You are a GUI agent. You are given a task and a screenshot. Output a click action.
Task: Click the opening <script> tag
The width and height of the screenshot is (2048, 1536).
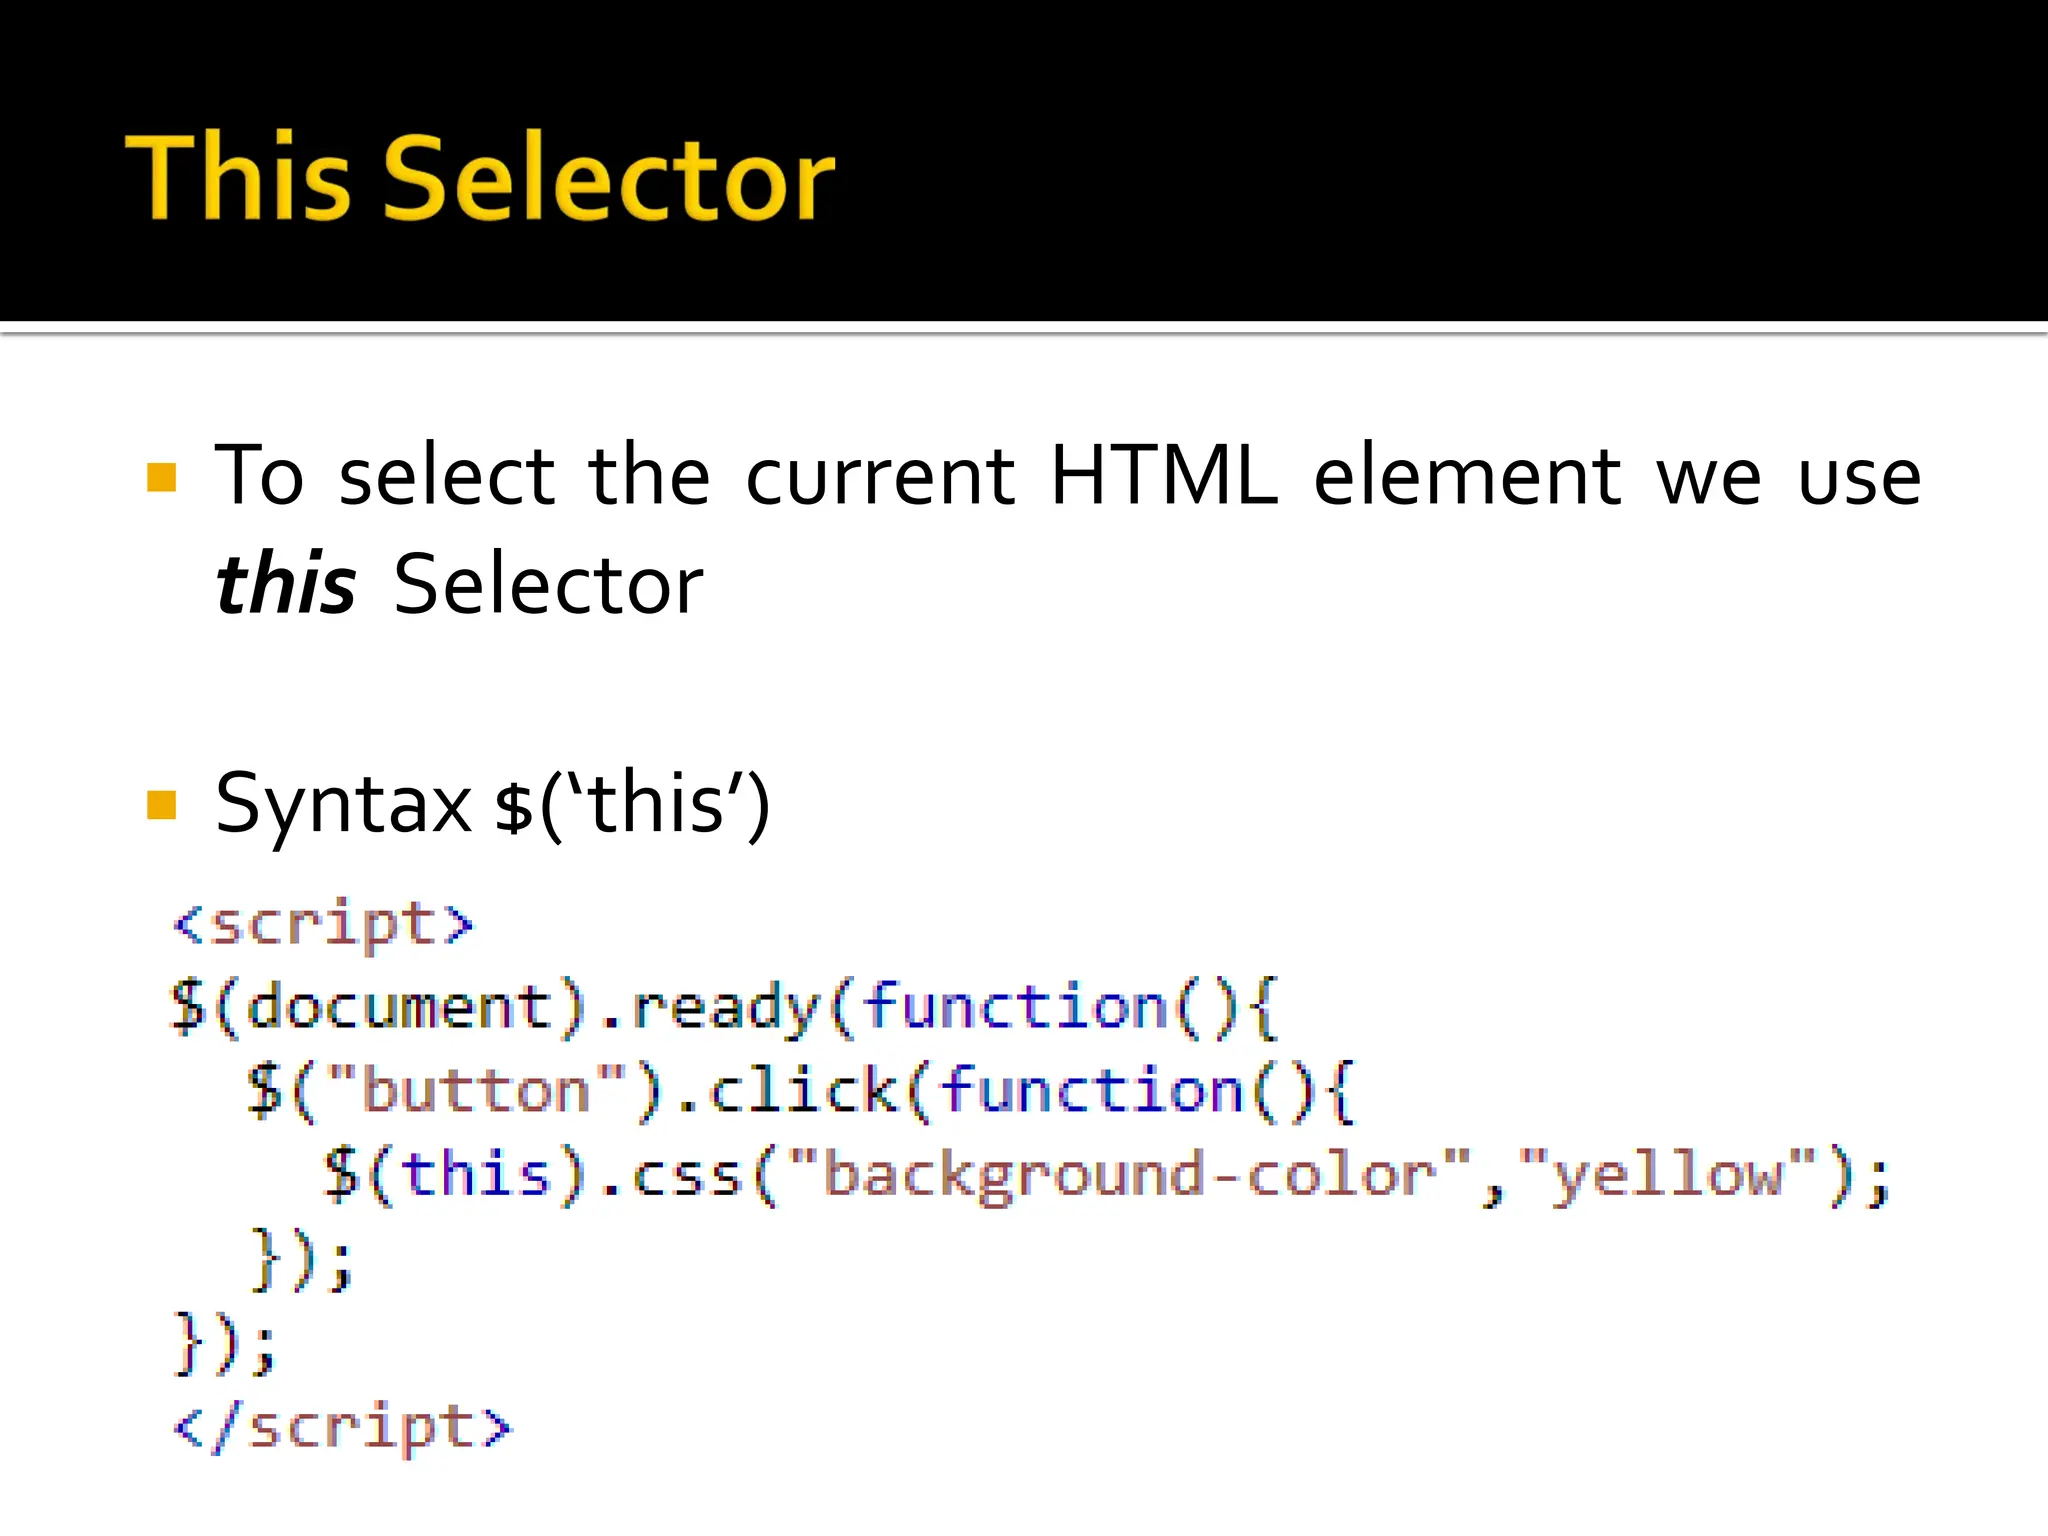tap(323, 923)
